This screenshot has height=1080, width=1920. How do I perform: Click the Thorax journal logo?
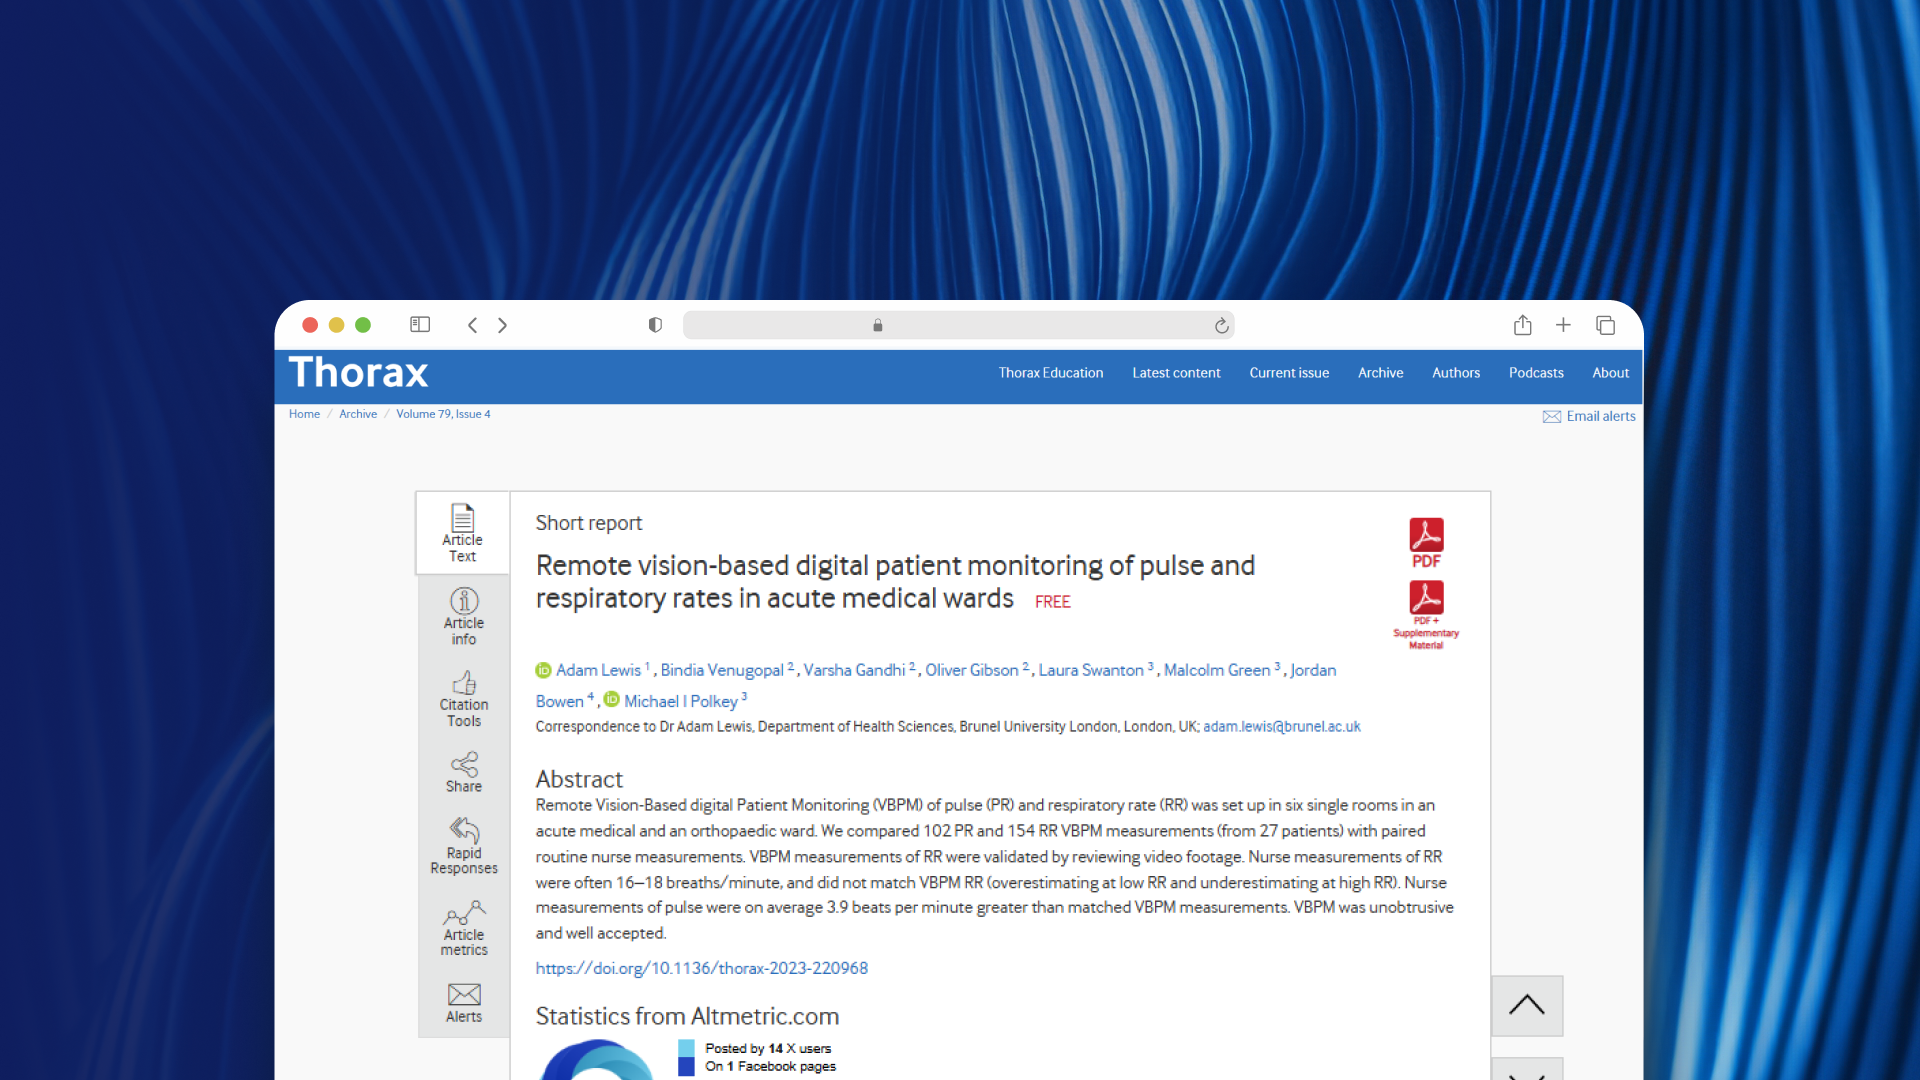pos(358,372)
